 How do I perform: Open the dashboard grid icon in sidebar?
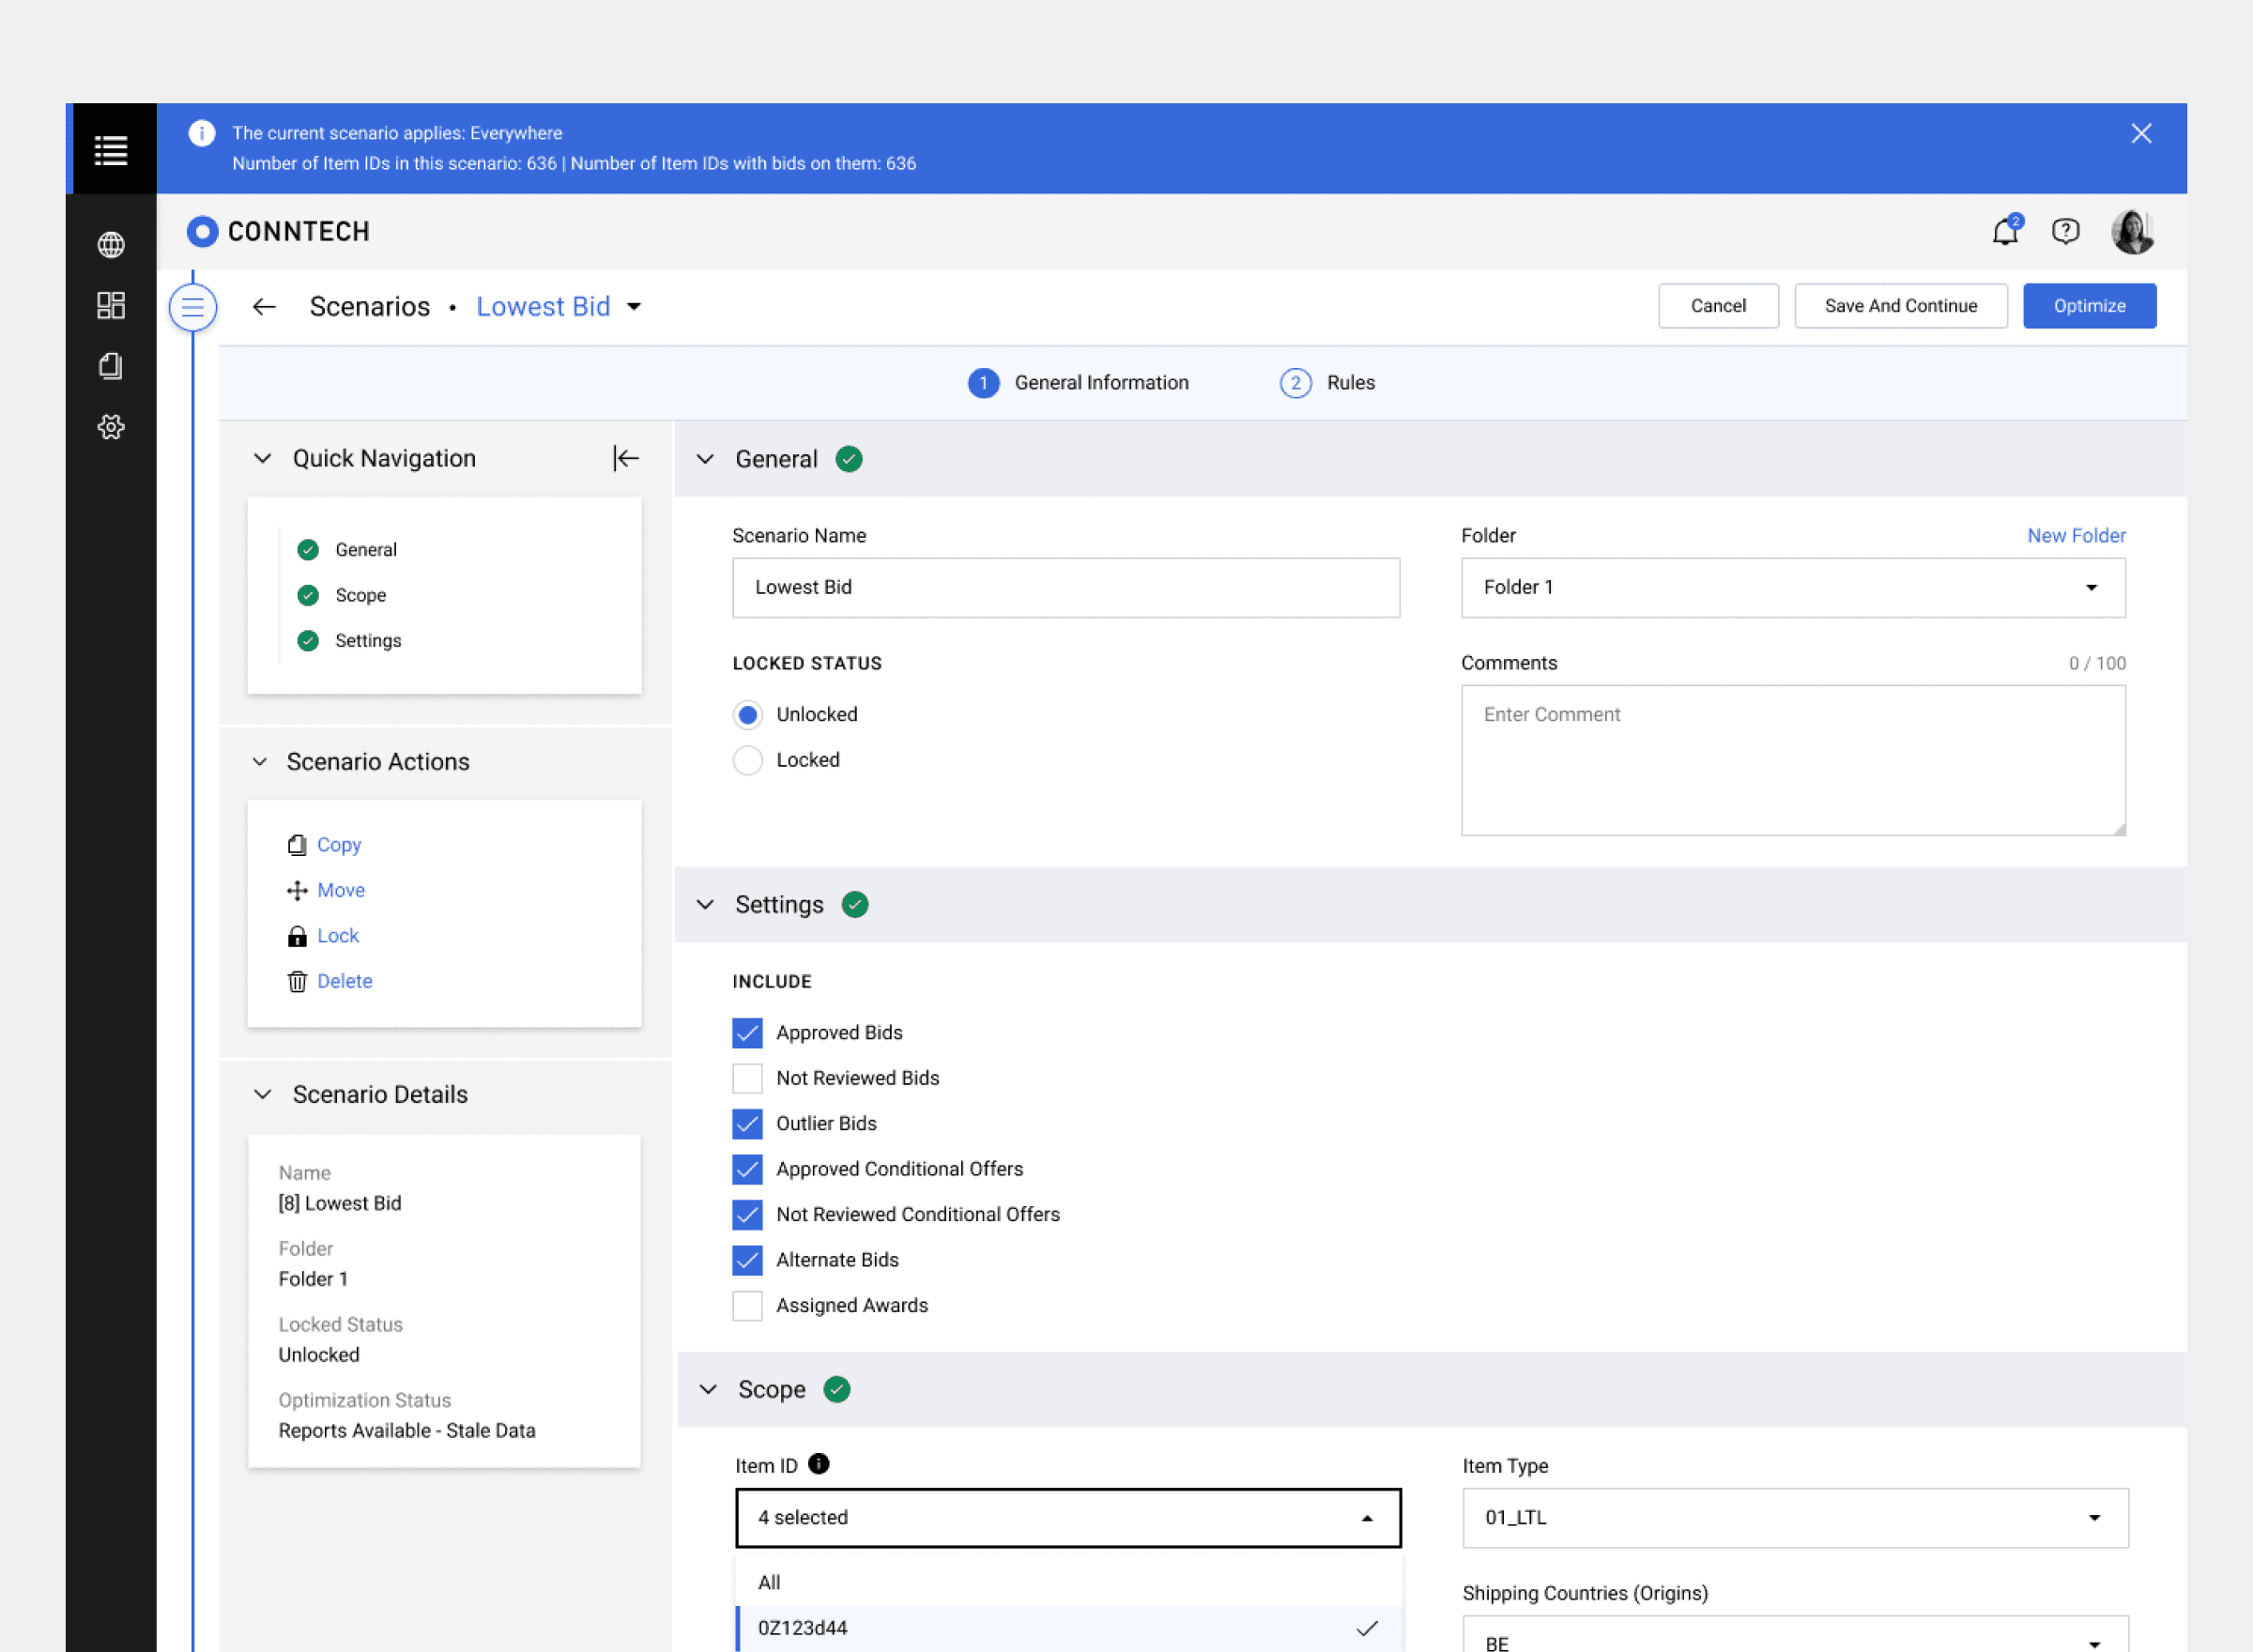click(110, 306)
